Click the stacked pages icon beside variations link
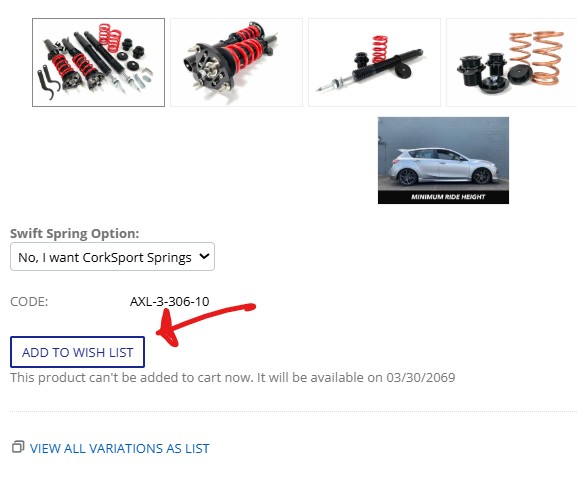This screenshot has width=577, height=488. 18,447
